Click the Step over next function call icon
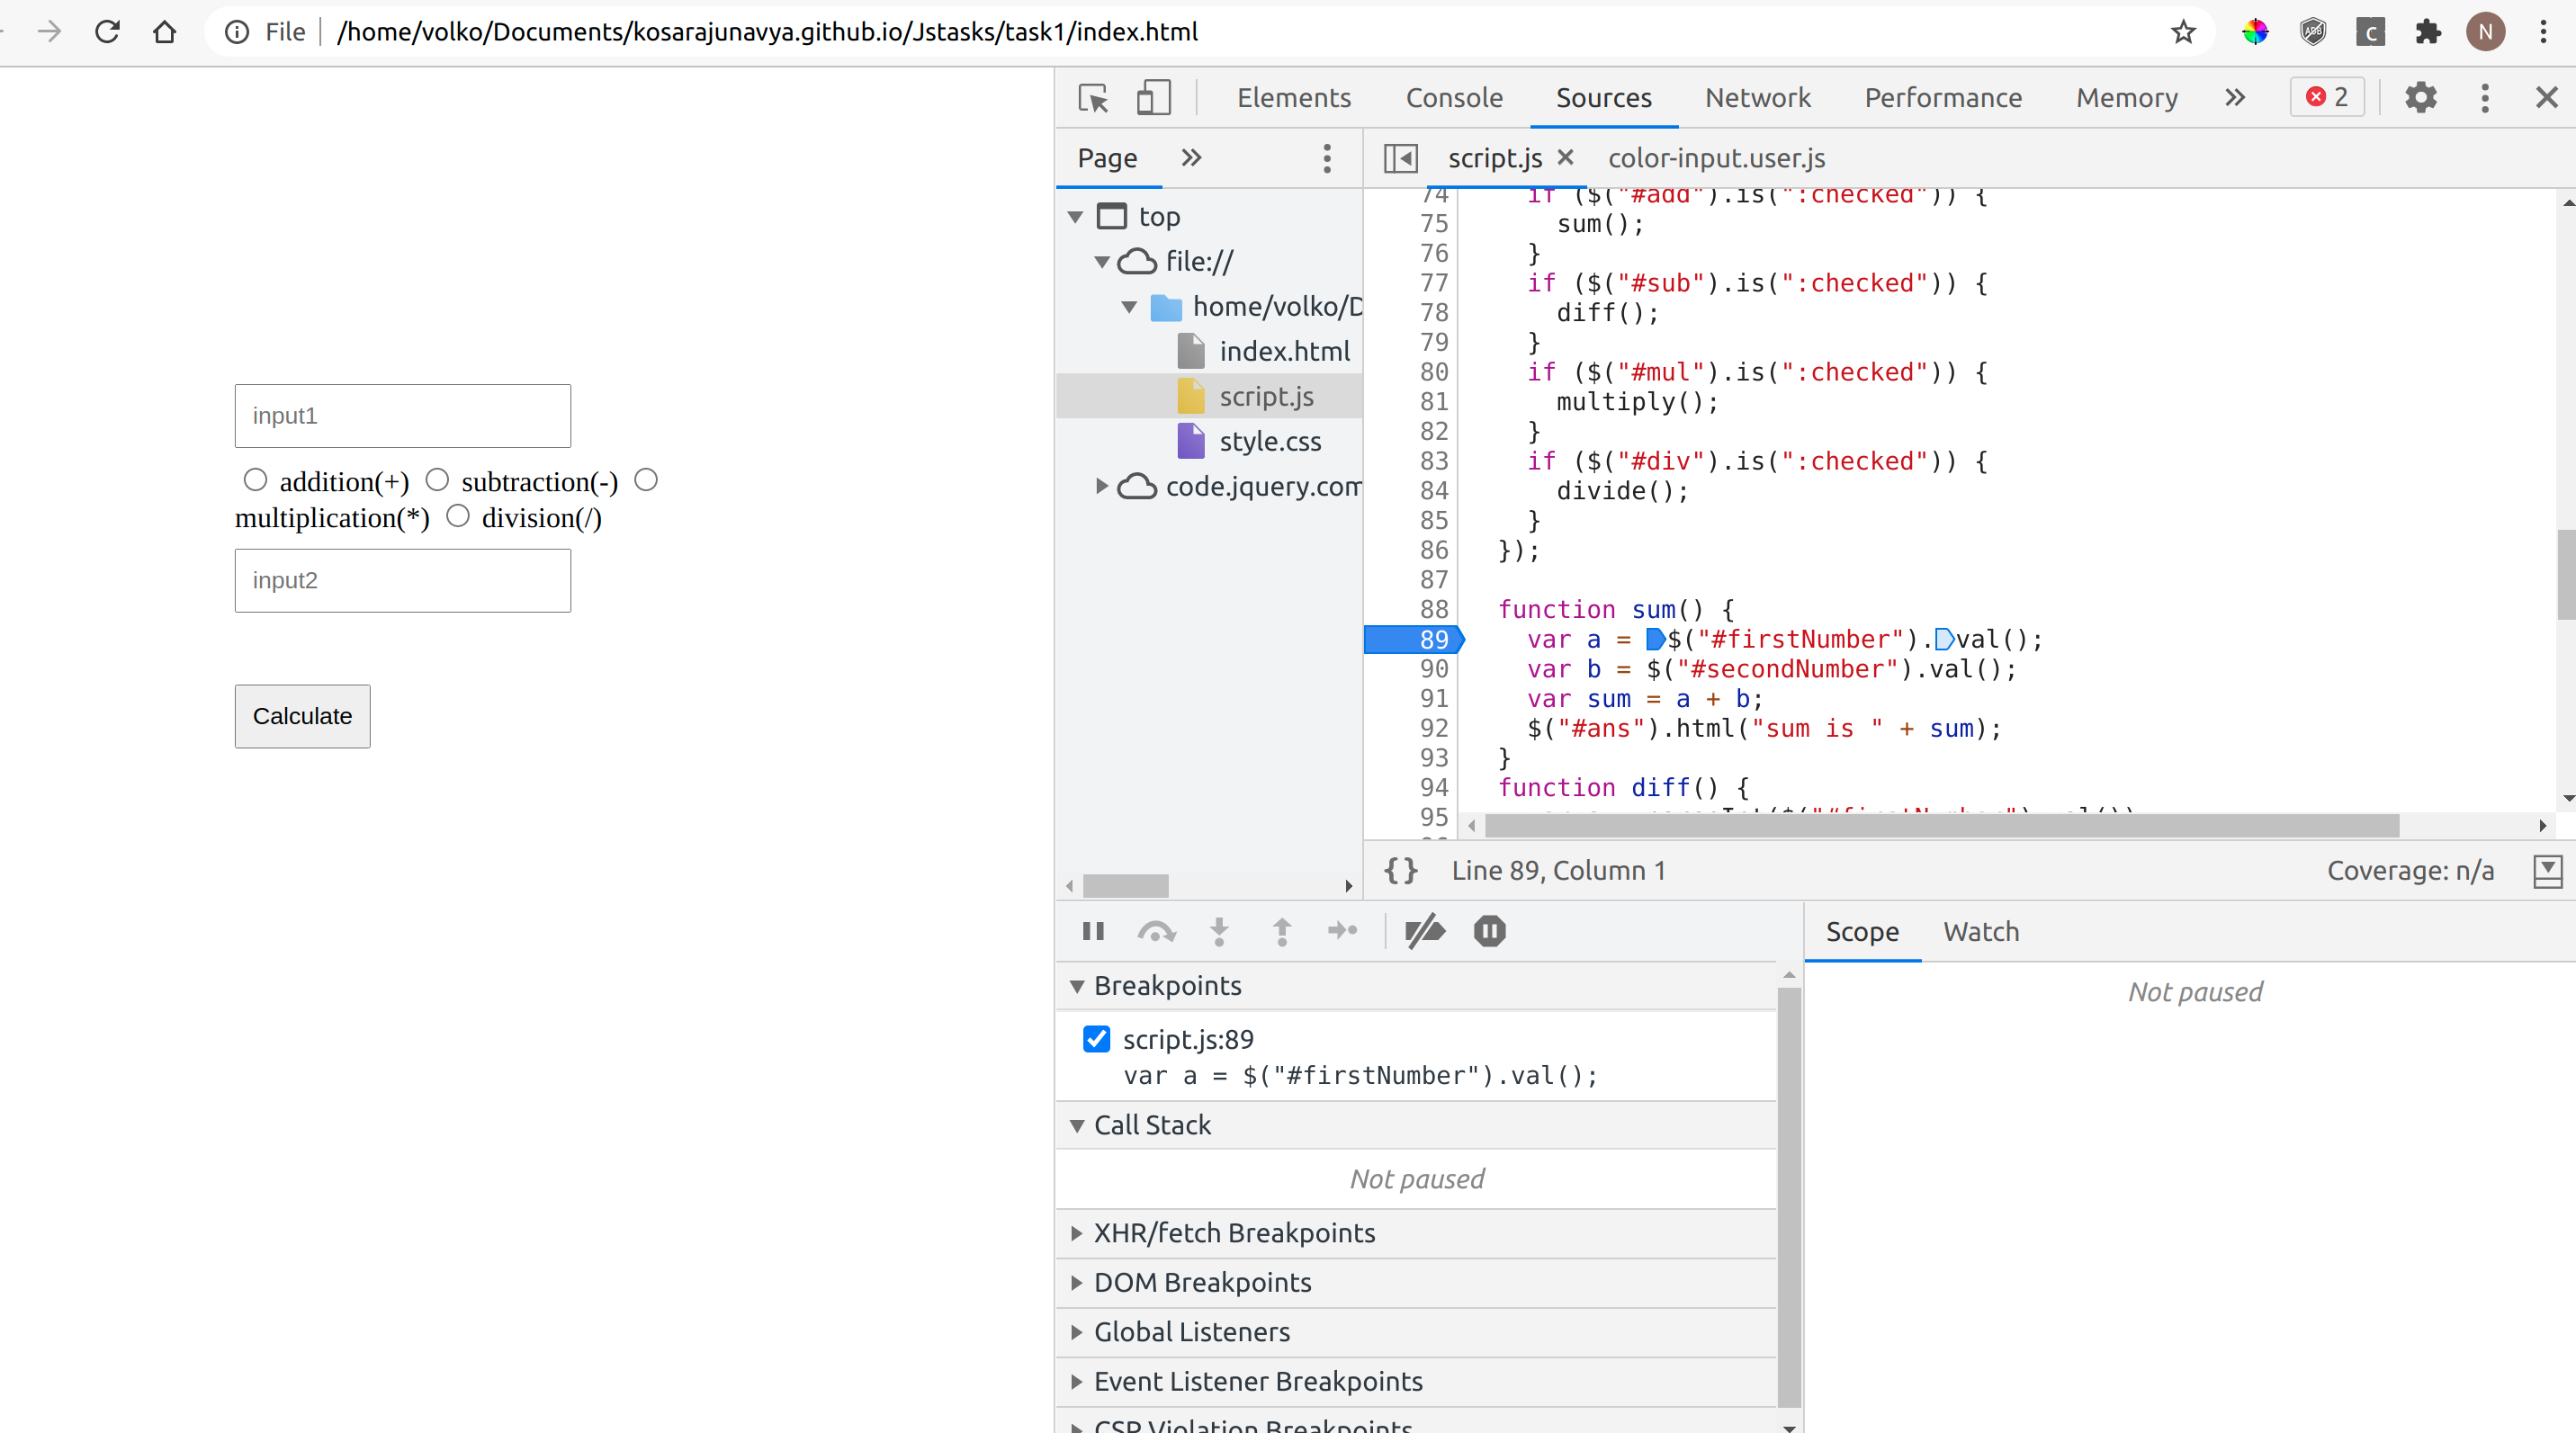Image resolution: width=2576 pixels, height=1433 pixels. 1157,931
